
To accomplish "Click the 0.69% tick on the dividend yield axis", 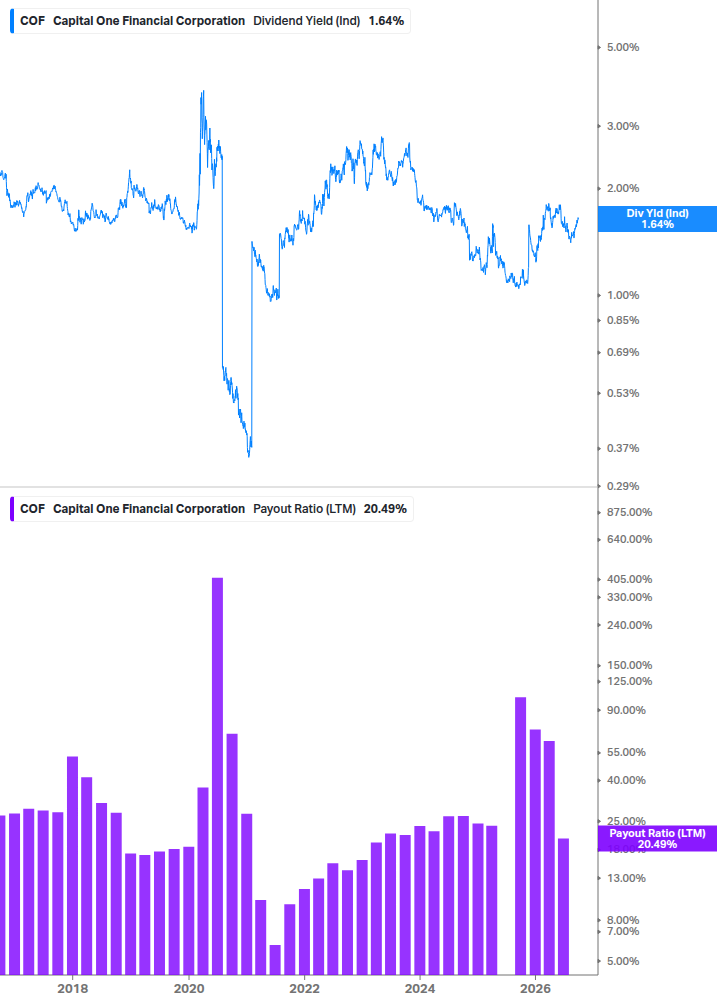I will coord(623,353).
